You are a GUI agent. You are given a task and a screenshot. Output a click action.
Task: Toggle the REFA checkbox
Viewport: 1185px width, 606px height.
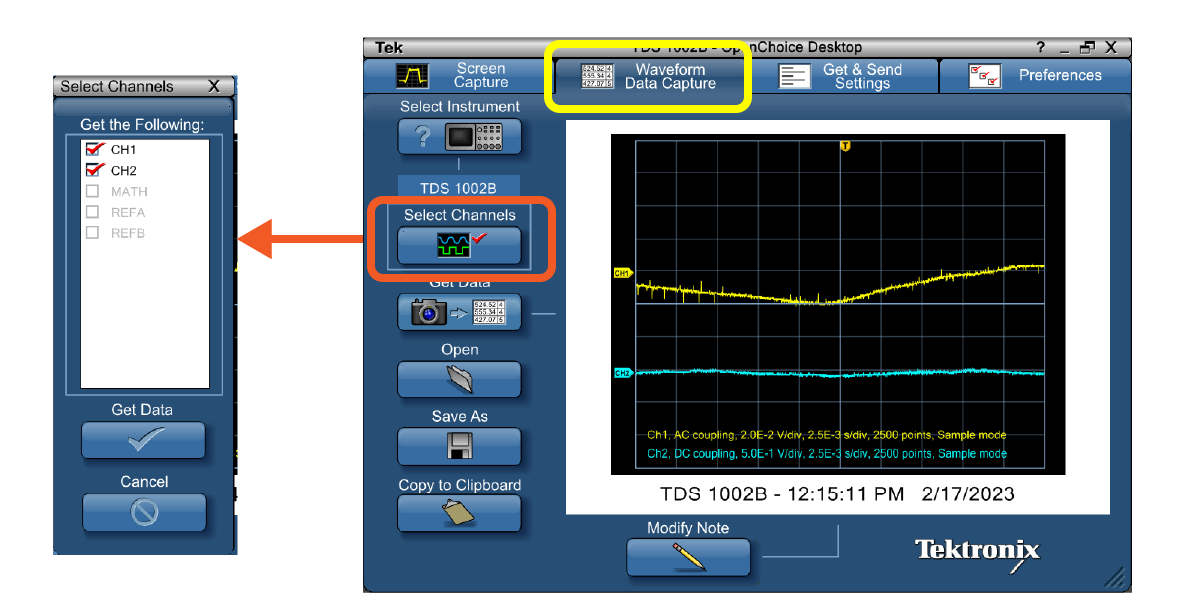tap(92, 212)
